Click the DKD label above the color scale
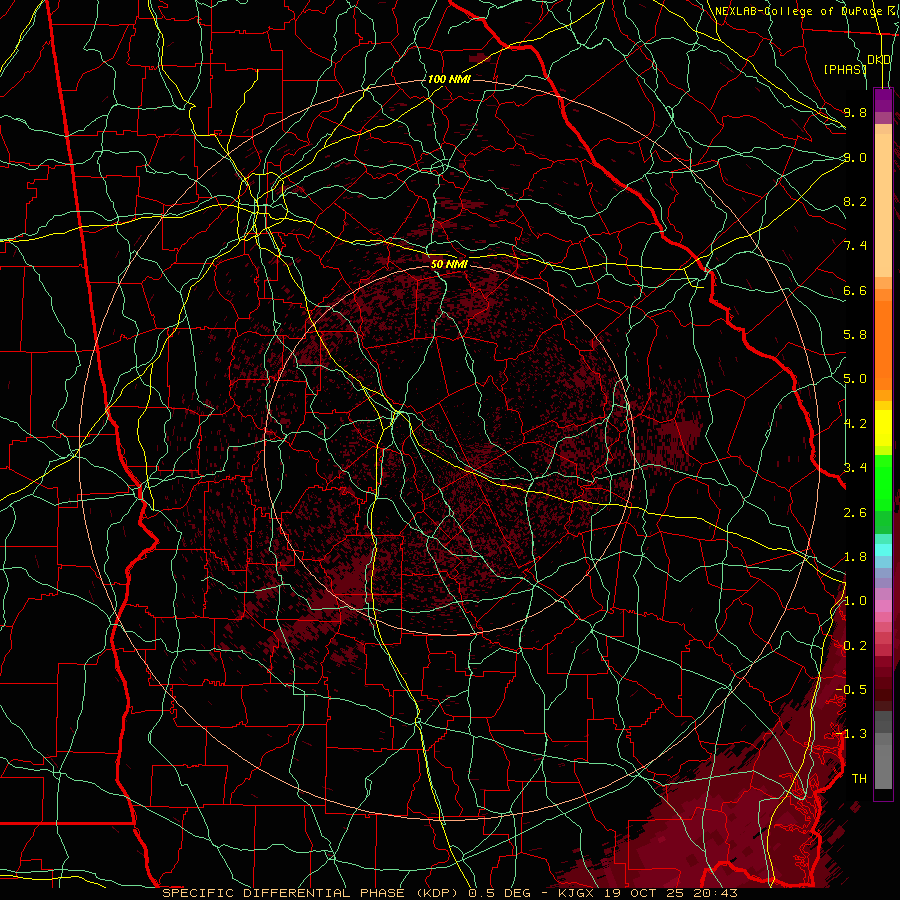Viewport: 900px width, 900px height. (879, 59)
